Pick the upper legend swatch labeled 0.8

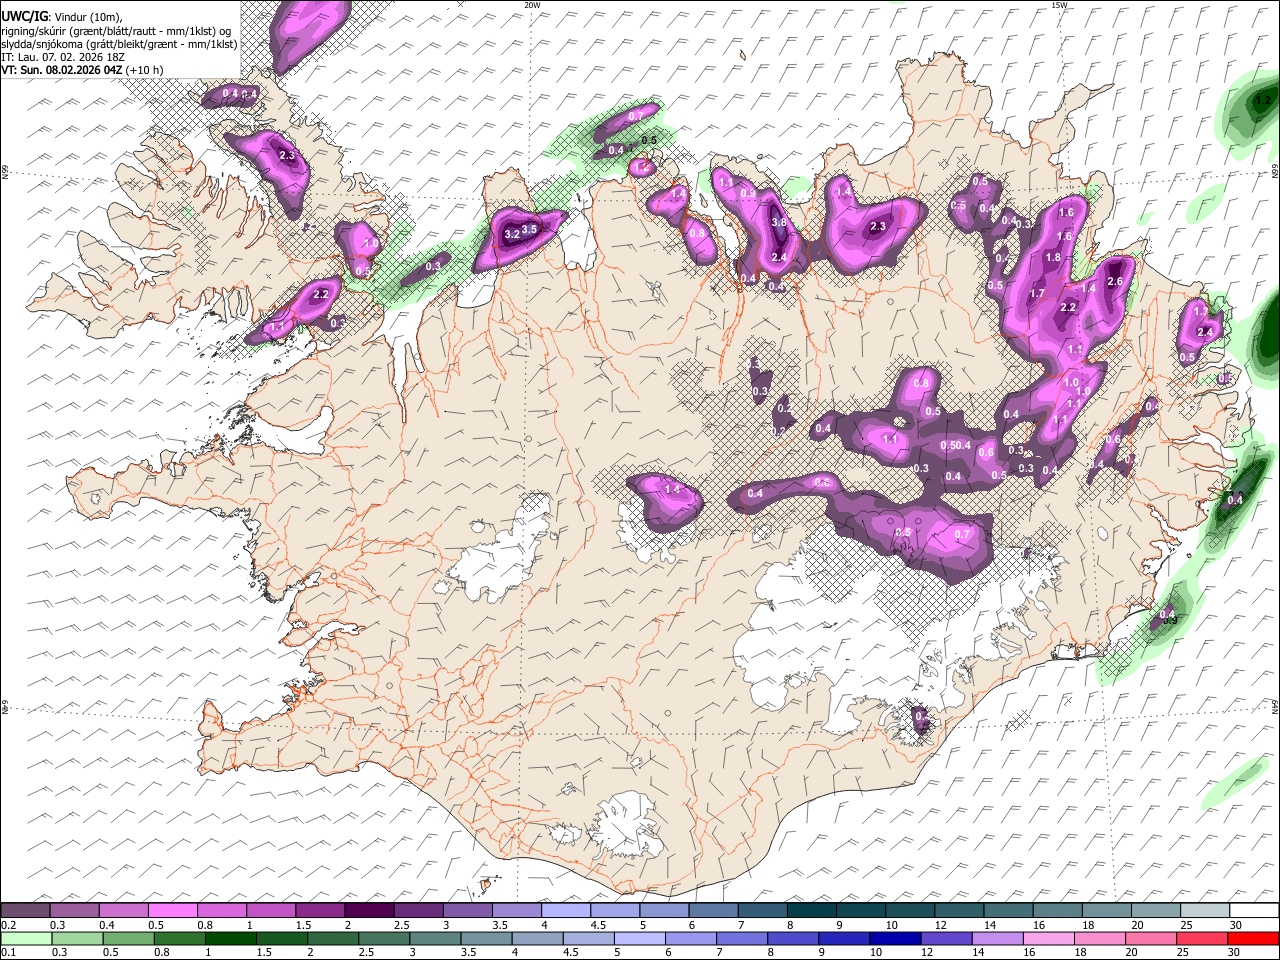[x=221, y=911]
